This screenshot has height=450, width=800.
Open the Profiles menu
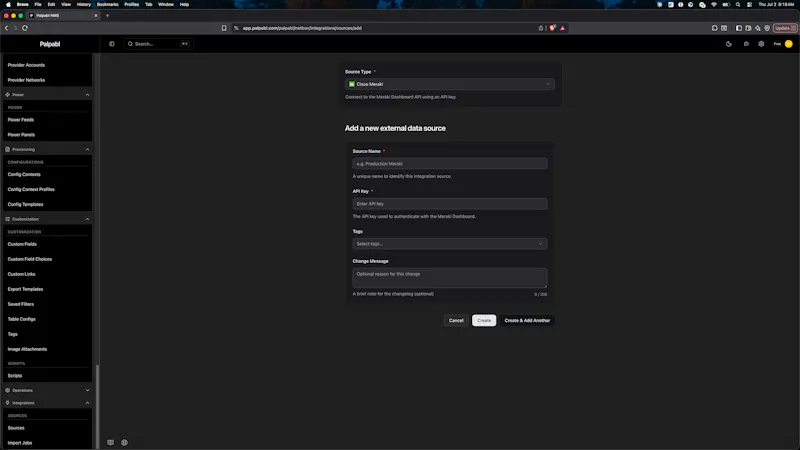[132, 5]
